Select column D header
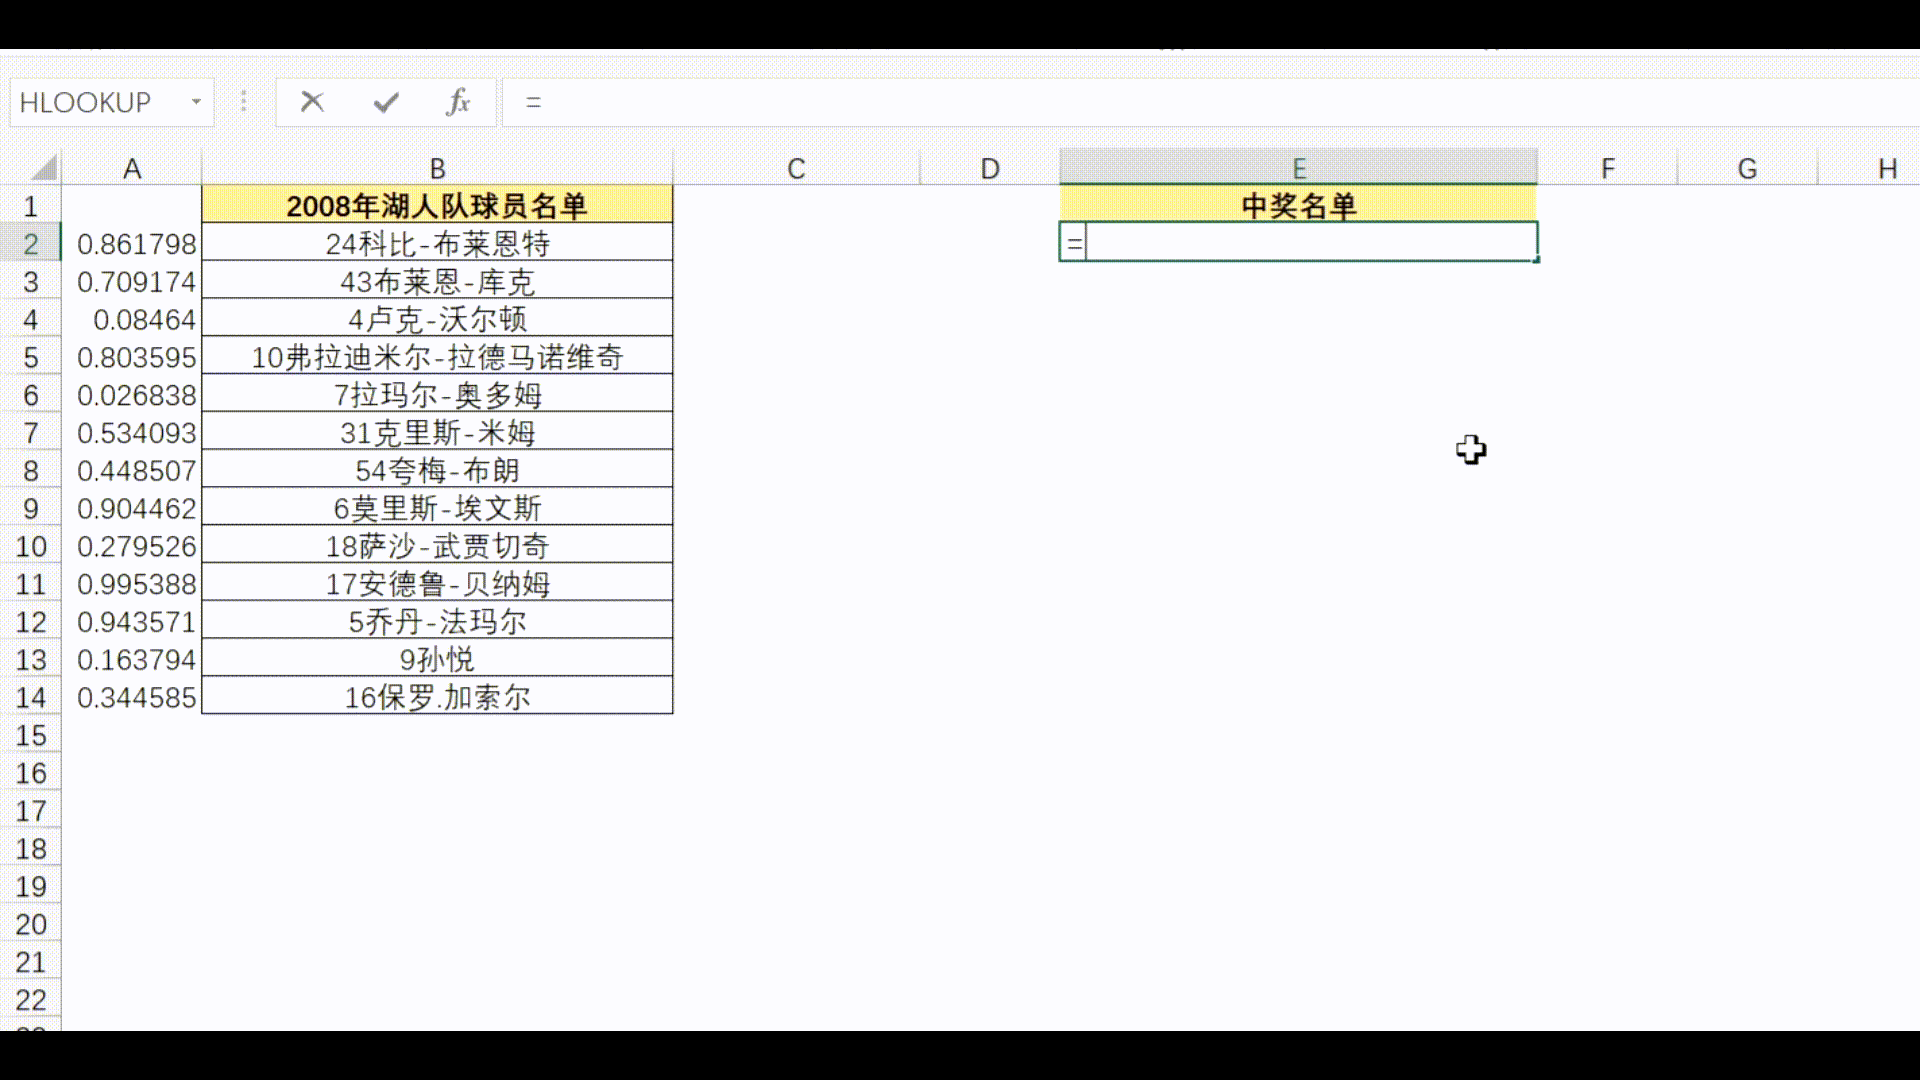This screenshot has width=1920, height=1080. pyautogui.click(x=990, y=168)
